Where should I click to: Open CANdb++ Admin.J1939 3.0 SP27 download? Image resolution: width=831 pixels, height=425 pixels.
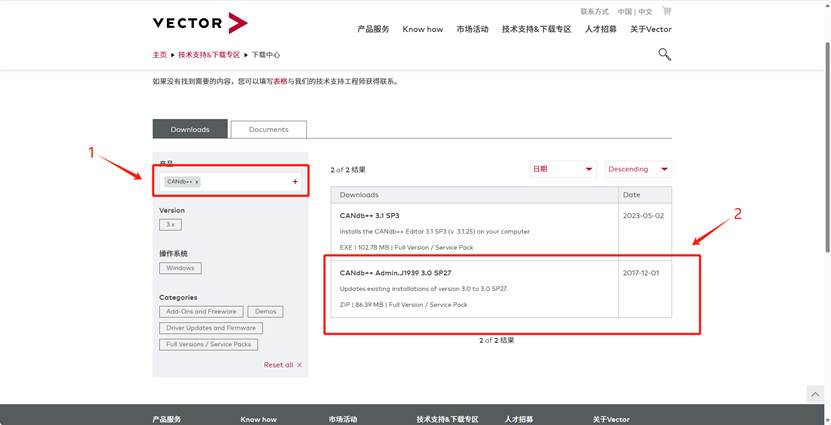point(395,273)
